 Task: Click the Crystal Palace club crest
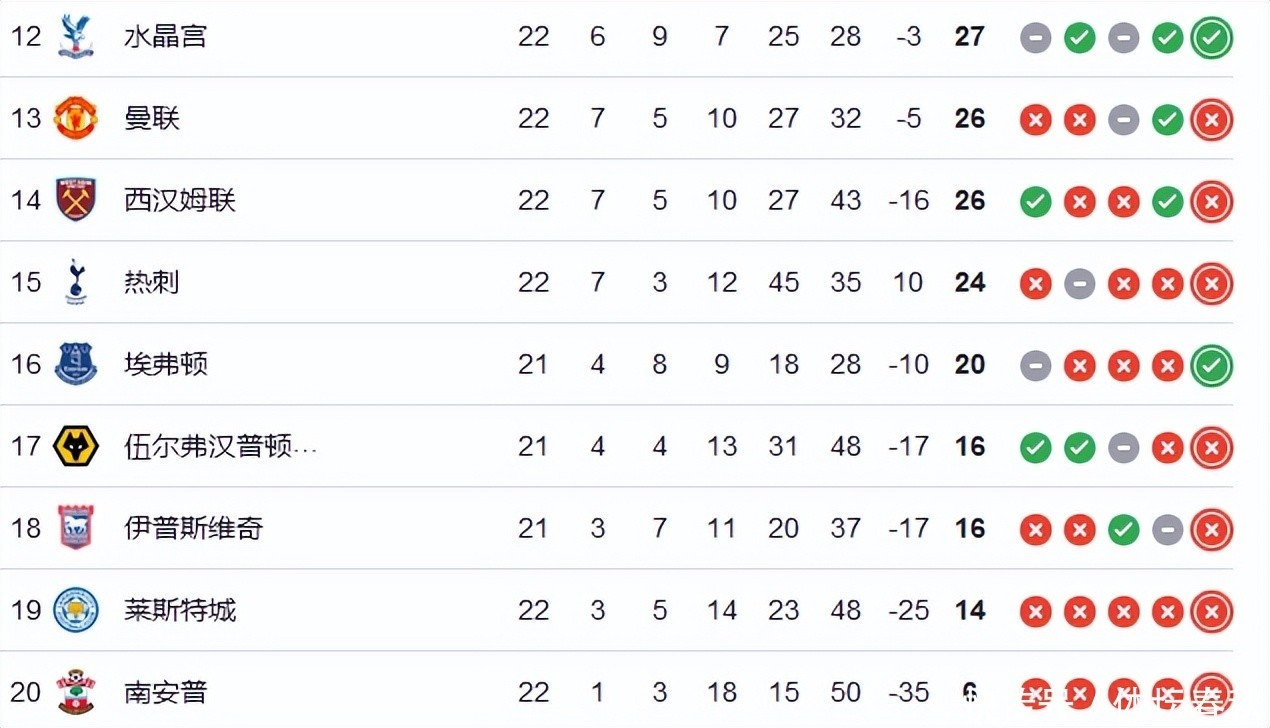point(75,36)
